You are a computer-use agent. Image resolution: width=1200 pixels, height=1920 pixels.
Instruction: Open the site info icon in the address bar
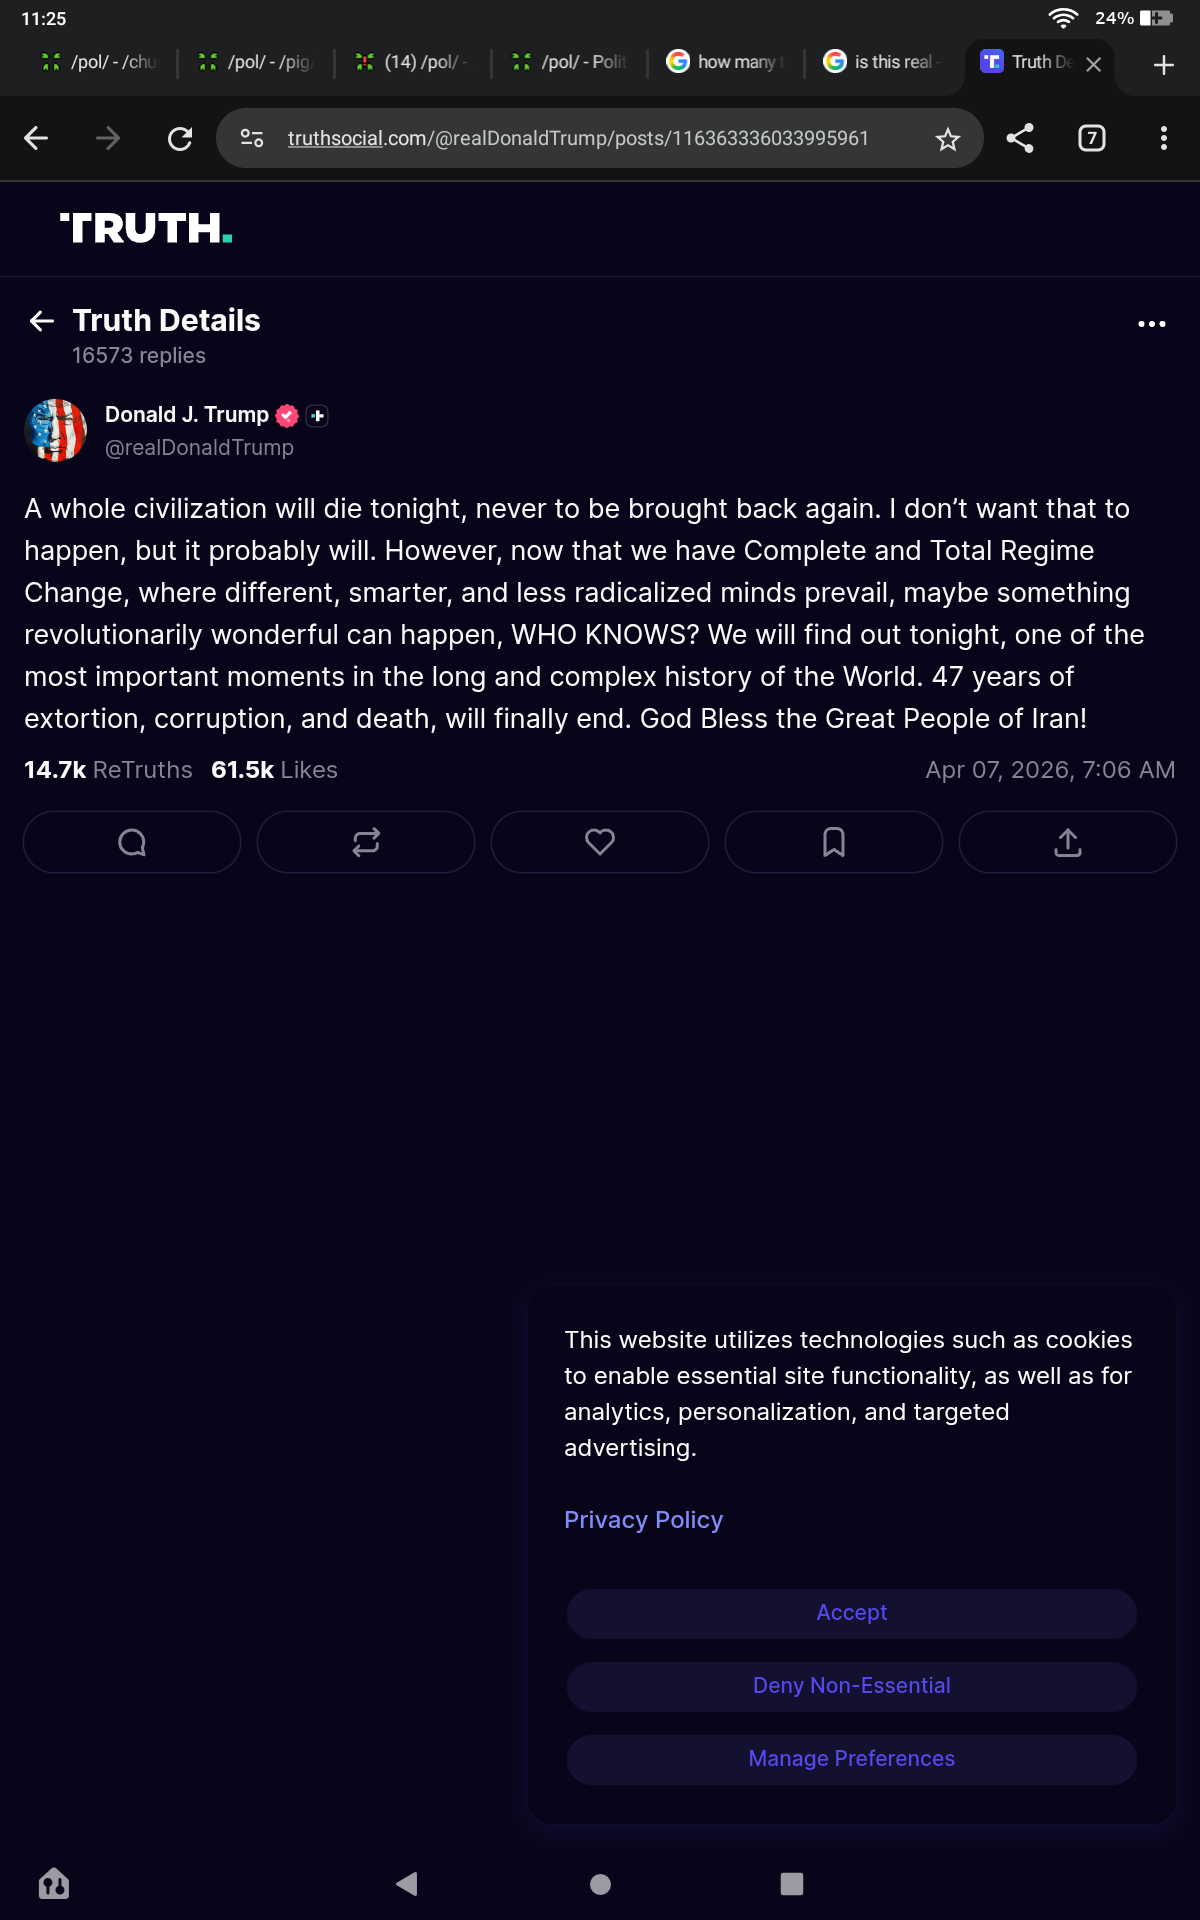[x=252, y=138]
